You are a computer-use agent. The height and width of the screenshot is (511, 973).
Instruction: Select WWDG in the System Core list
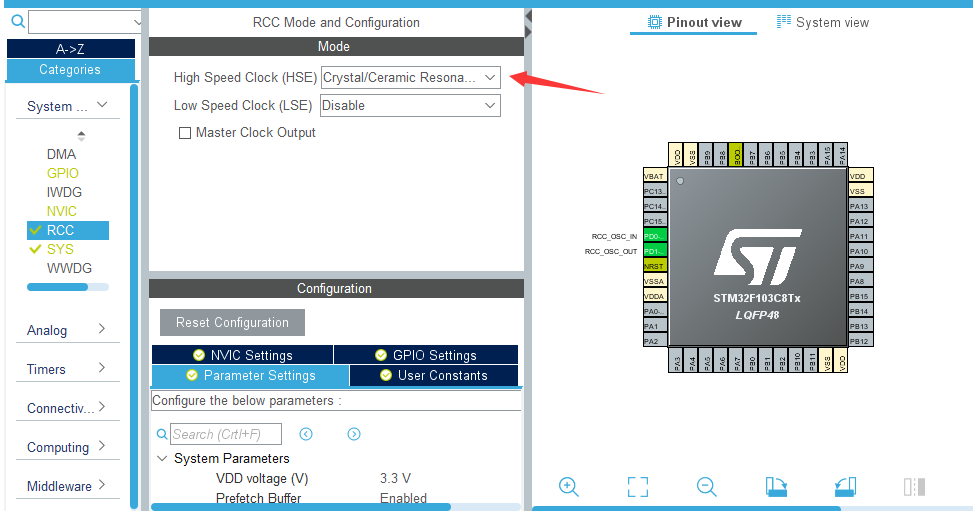coord(69,268)
